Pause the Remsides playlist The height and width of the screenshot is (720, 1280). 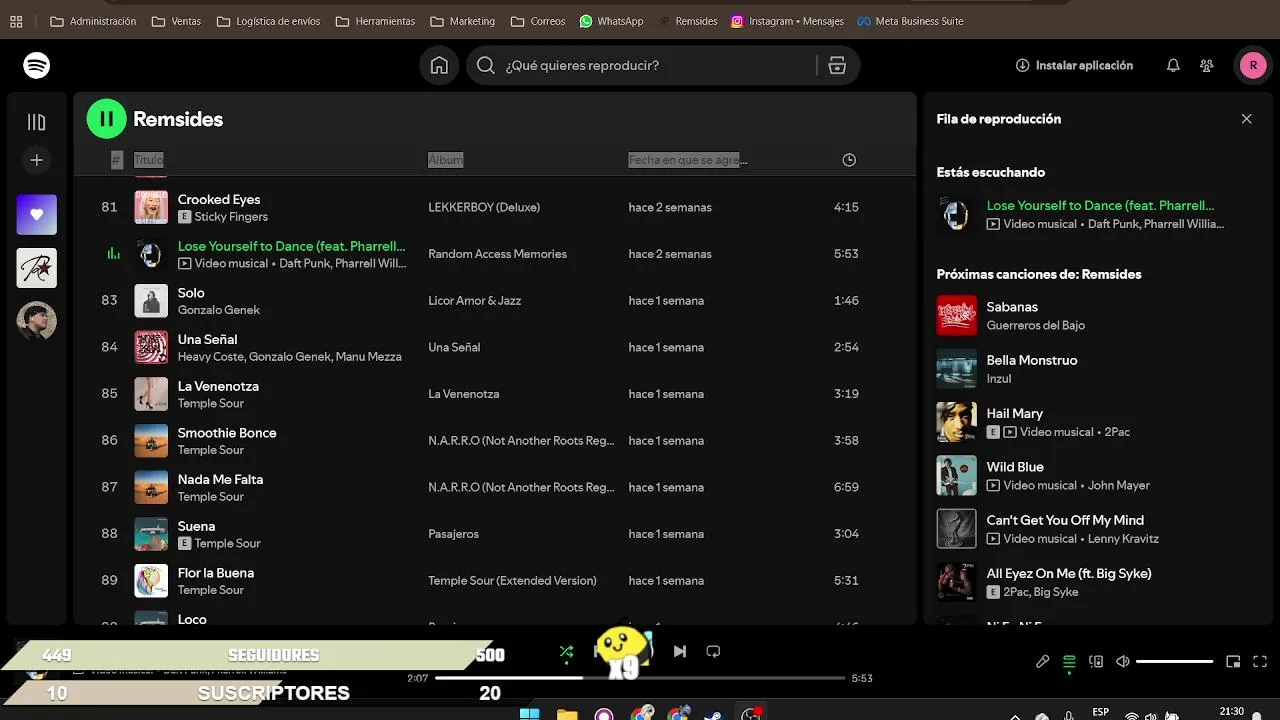tap(107, 119)
